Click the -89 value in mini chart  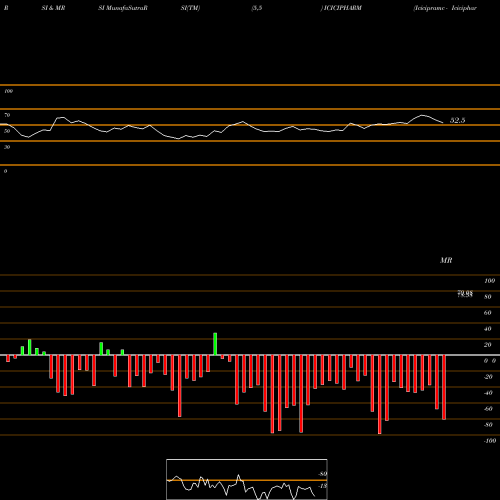(322, 474)
